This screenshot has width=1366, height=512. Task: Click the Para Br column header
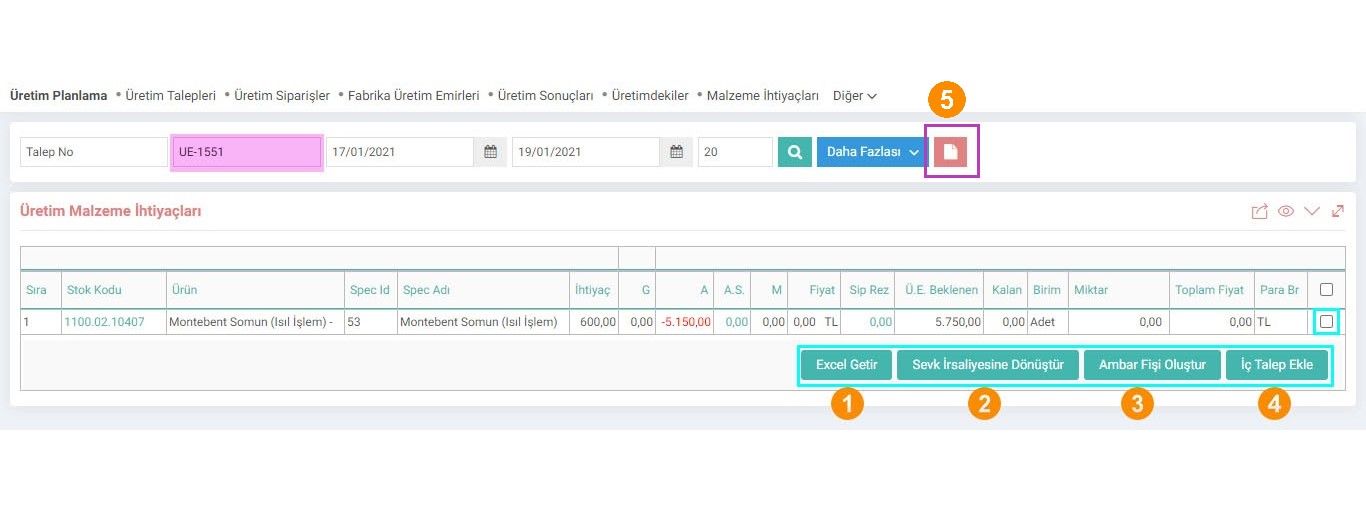(x=1279, y=290)
